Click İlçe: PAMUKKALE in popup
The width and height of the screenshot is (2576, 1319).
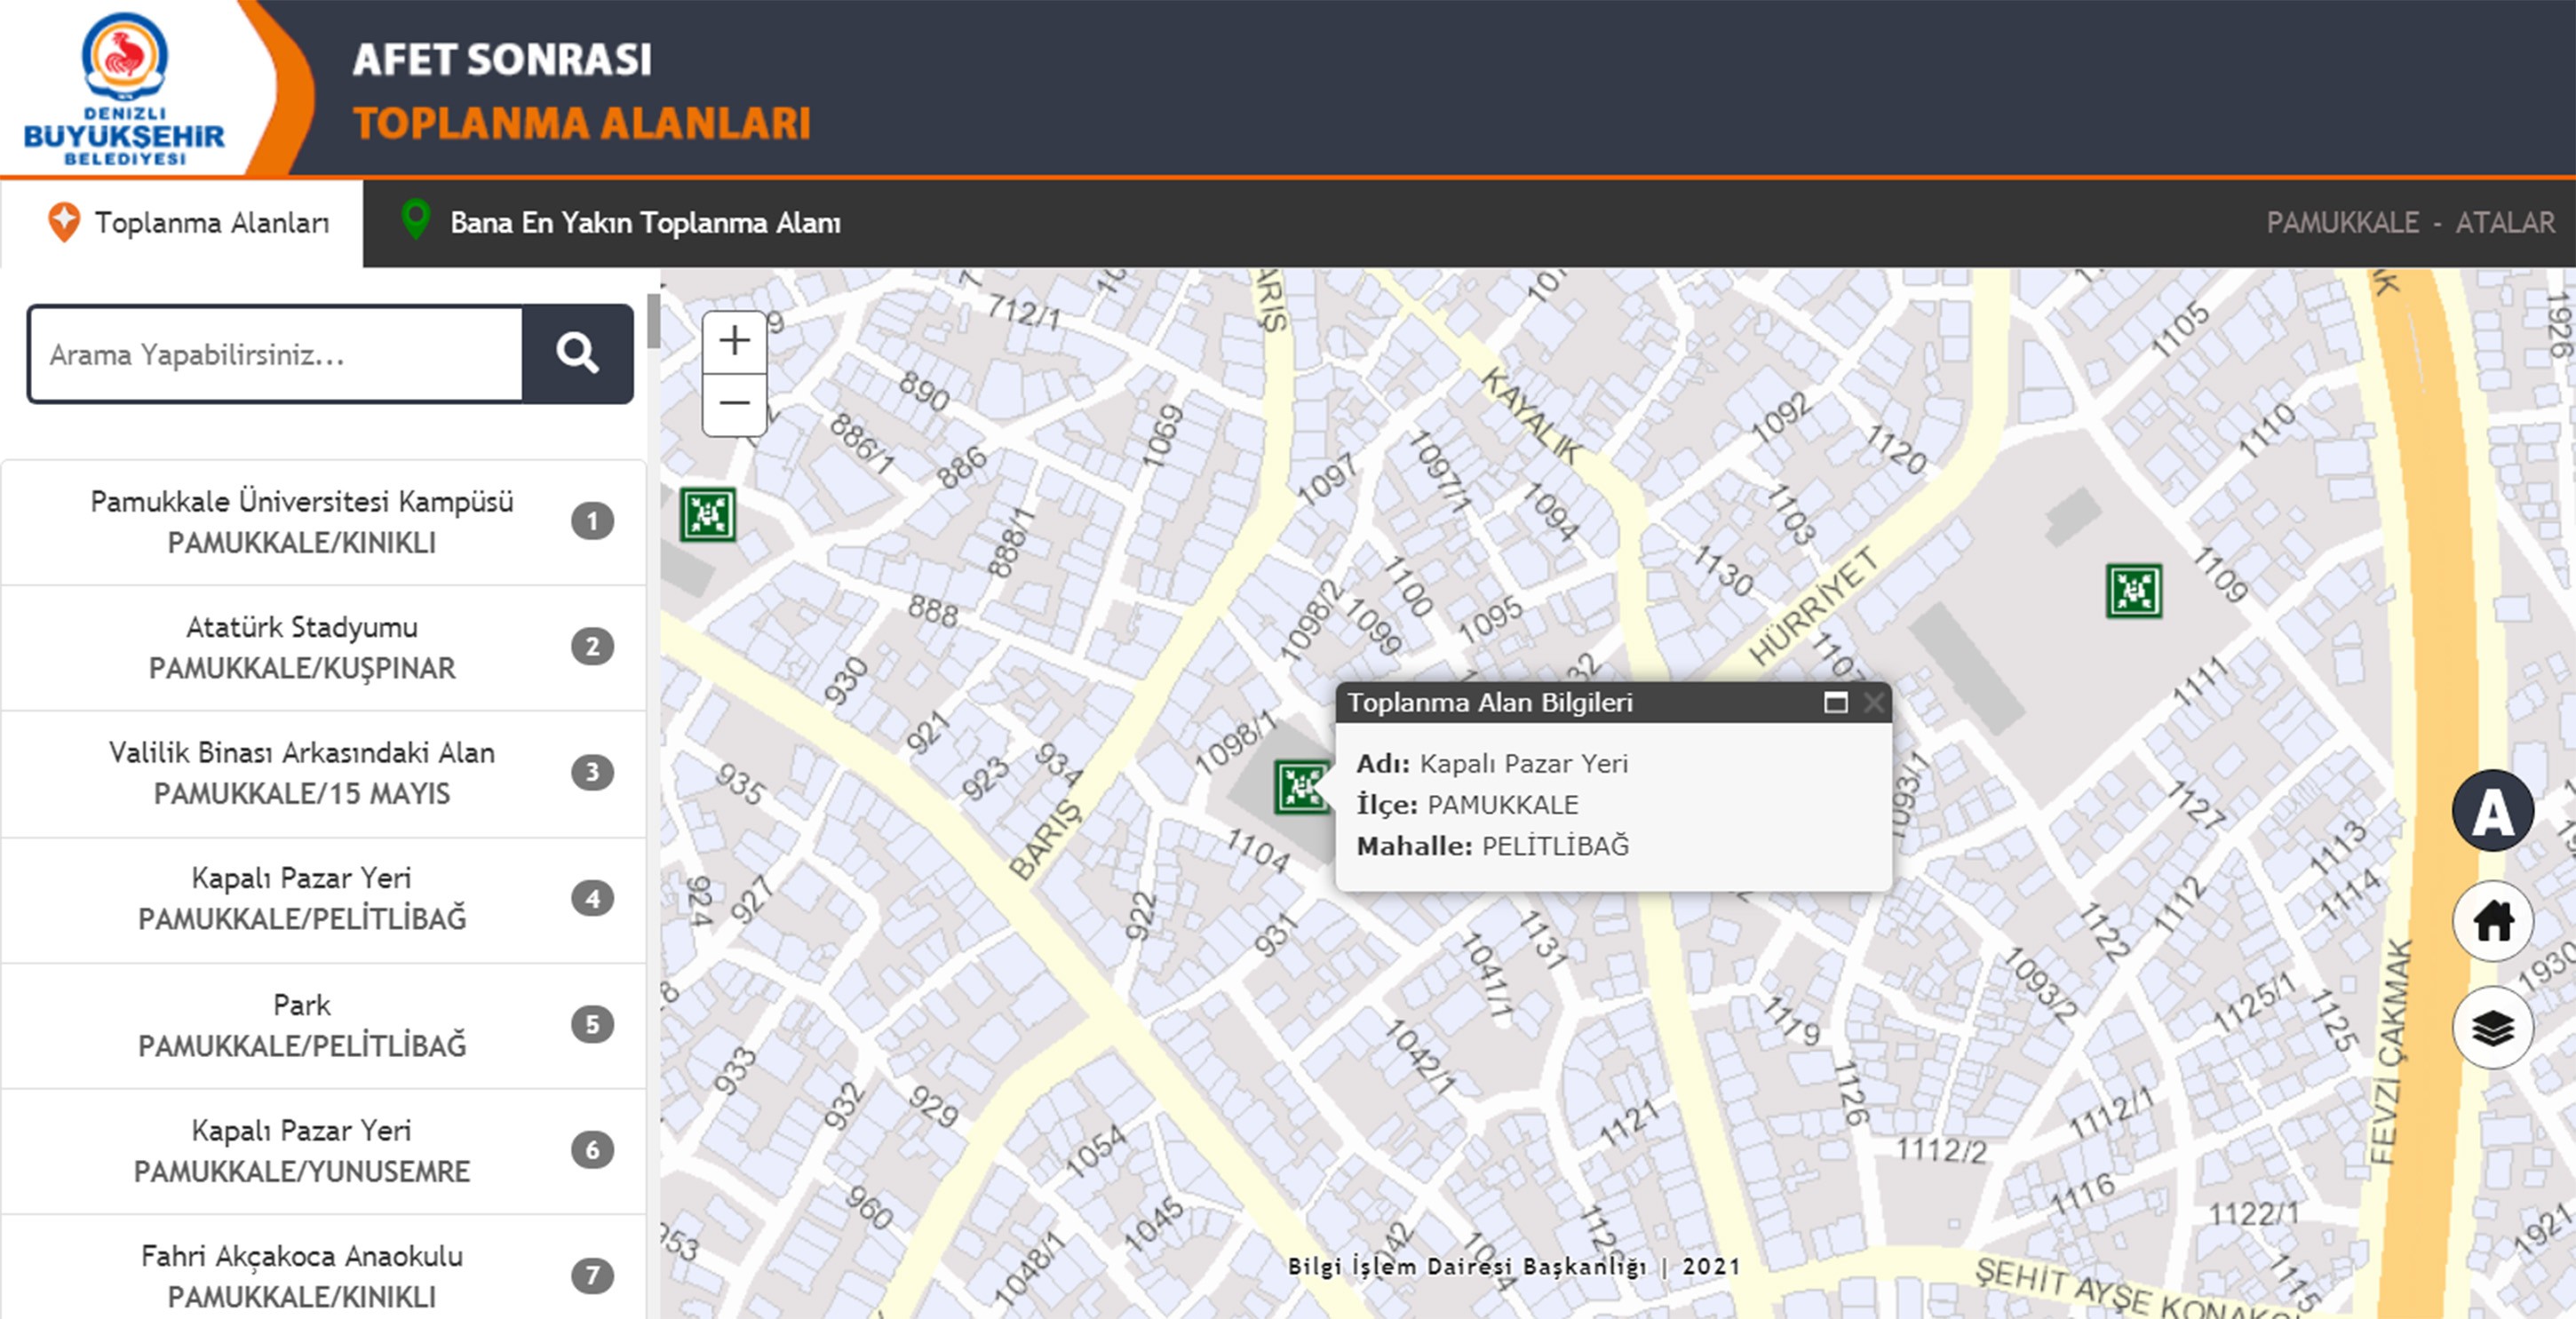[x=1467, y=805]
